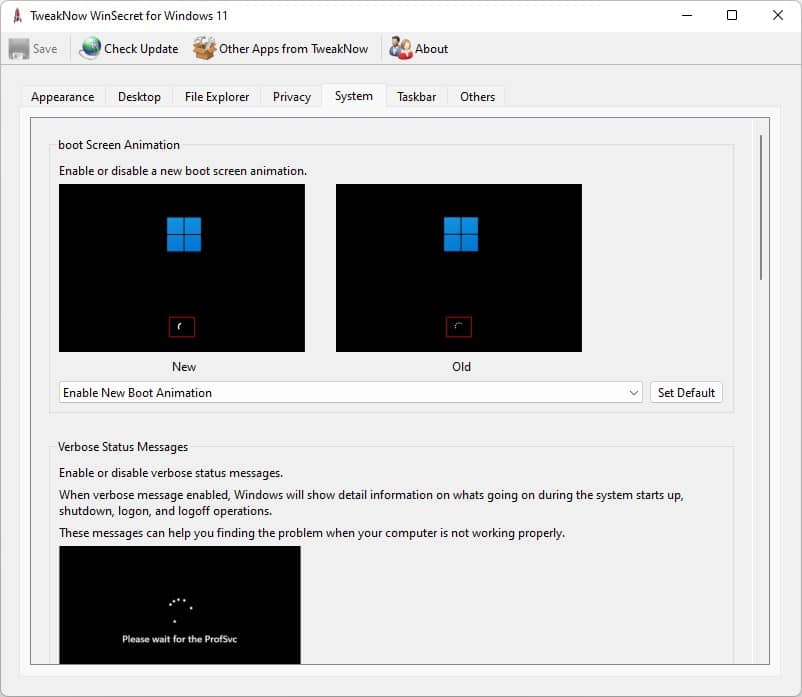This screenshot has height=697, width=802.
Task: Switch to the Desktop tab
Action: 139,97
